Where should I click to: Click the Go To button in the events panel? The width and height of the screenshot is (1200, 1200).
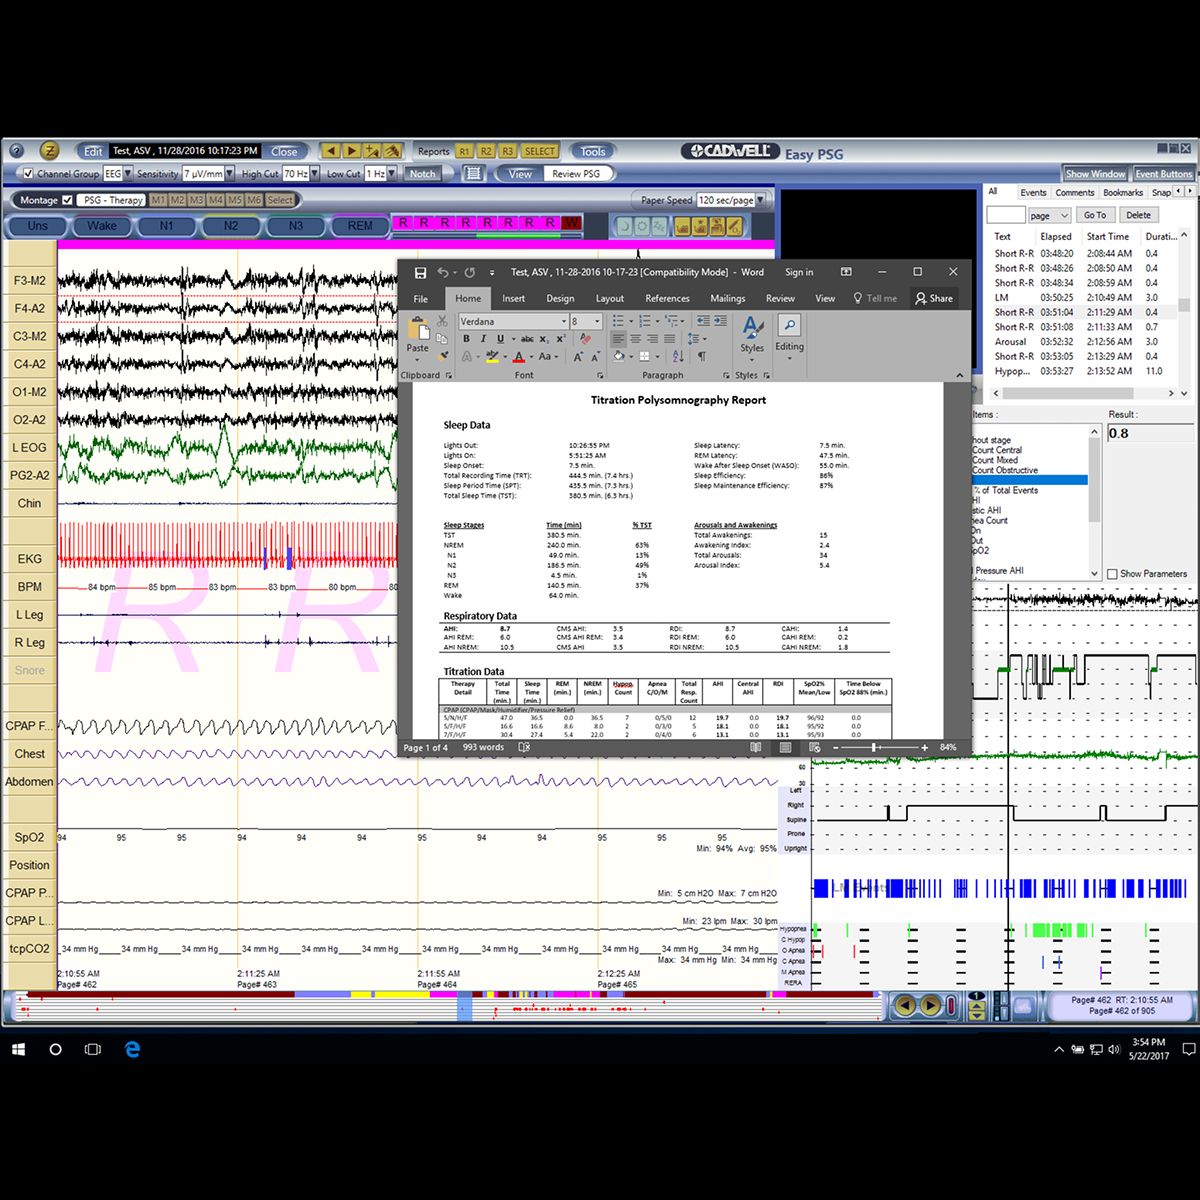(x=1095, y=214)
